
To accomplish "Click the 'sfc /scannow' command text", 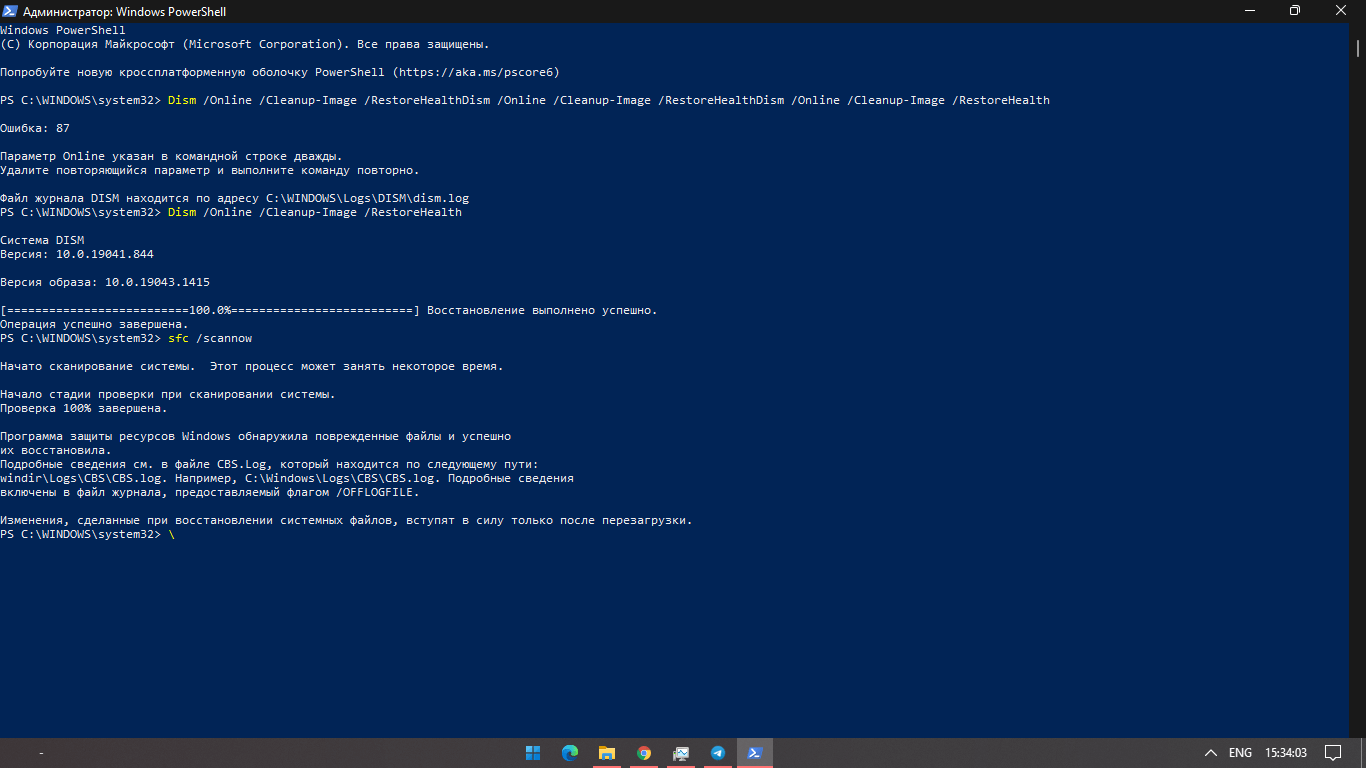I will tap(210, 338).
